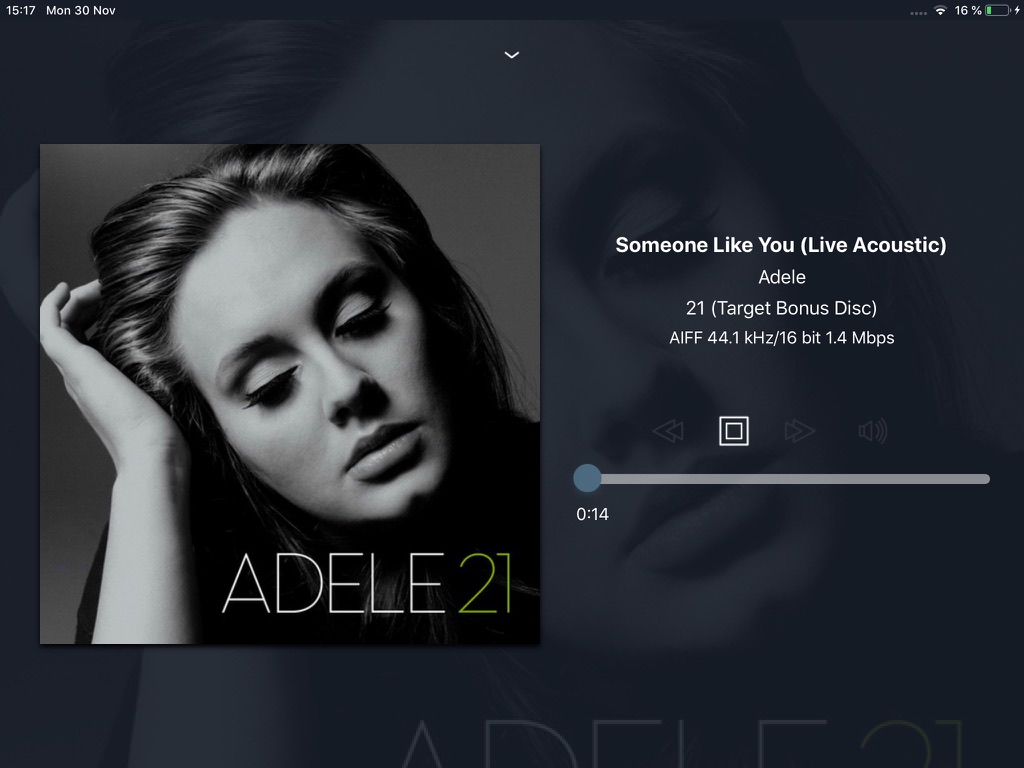The height and width of the screenshot is (768, 1024).
Task: Check the Wi-Fi status icon
Action: 940,10
